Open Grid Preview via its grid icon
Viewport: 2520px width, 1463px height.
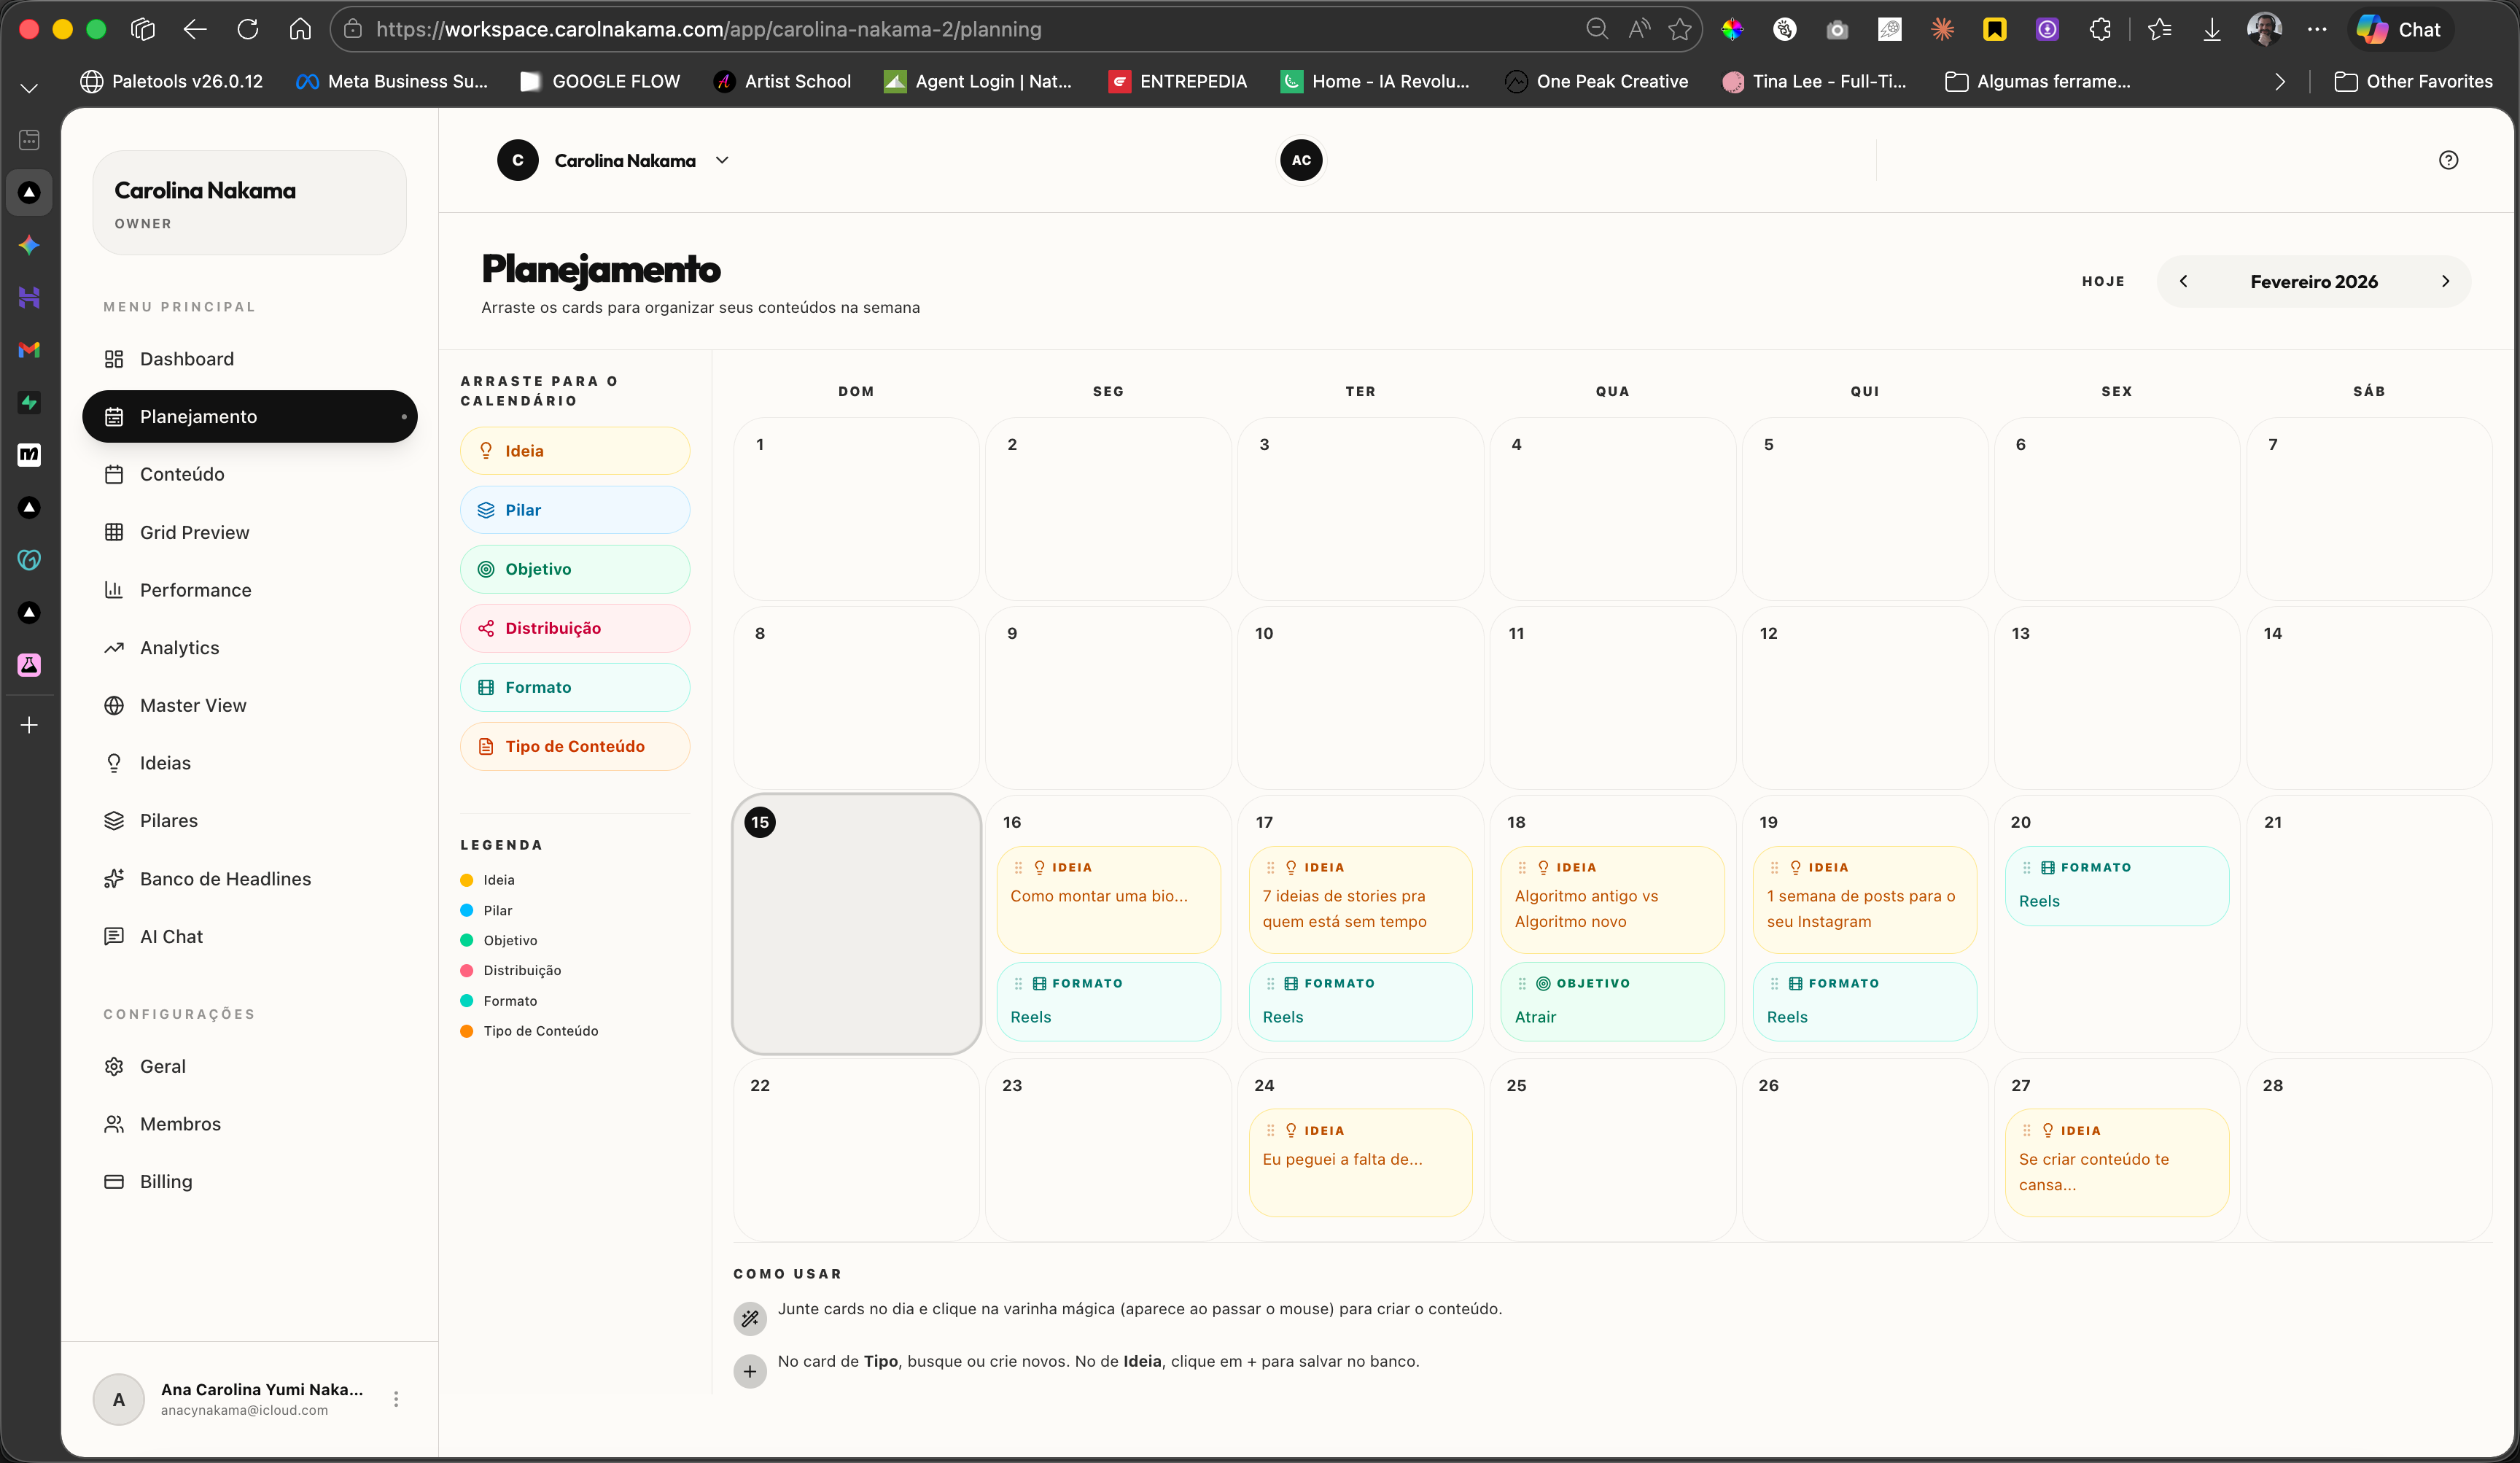[115, 532]
